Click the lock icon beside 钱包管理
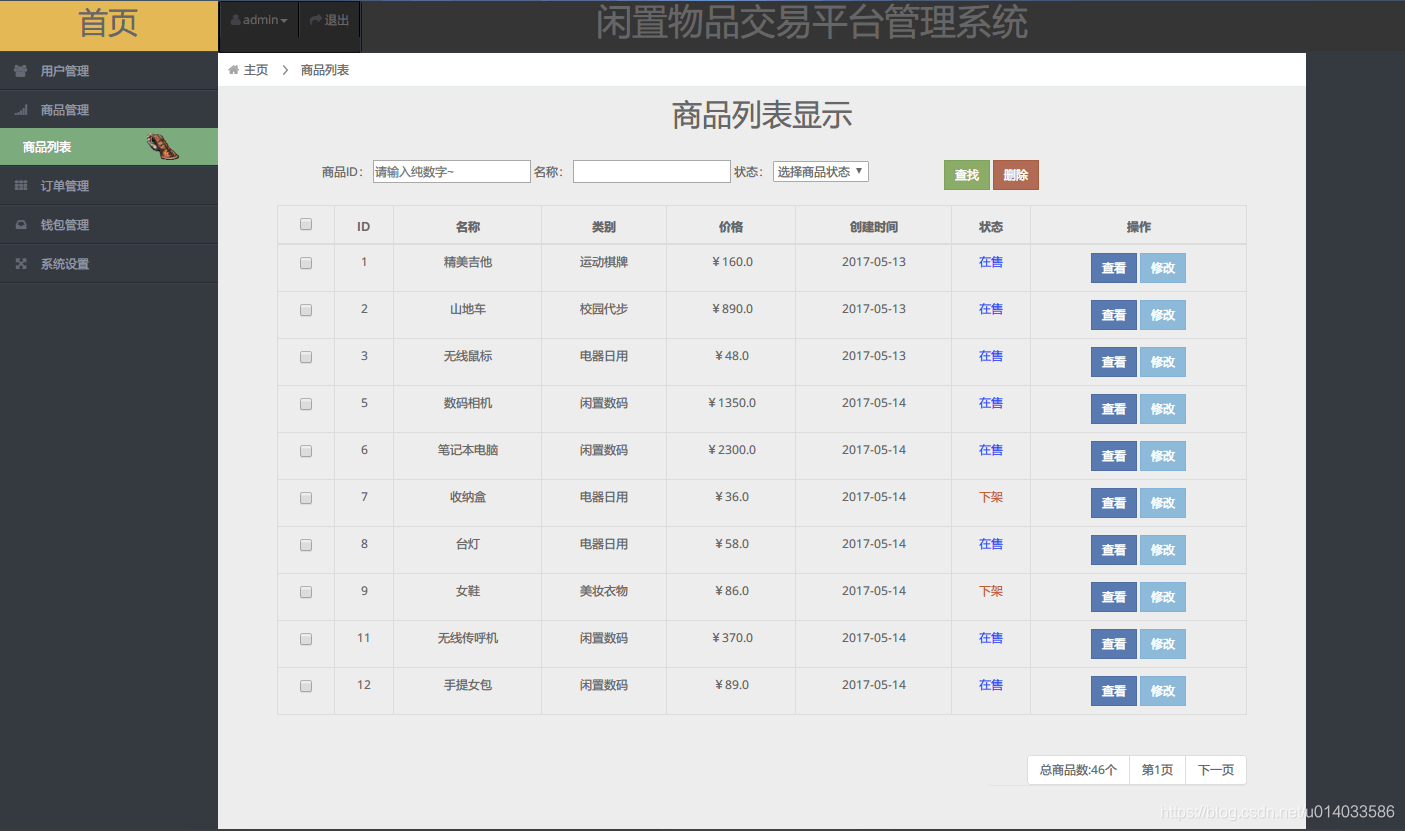Screen dimensions: 1405x831 [21, 224]
